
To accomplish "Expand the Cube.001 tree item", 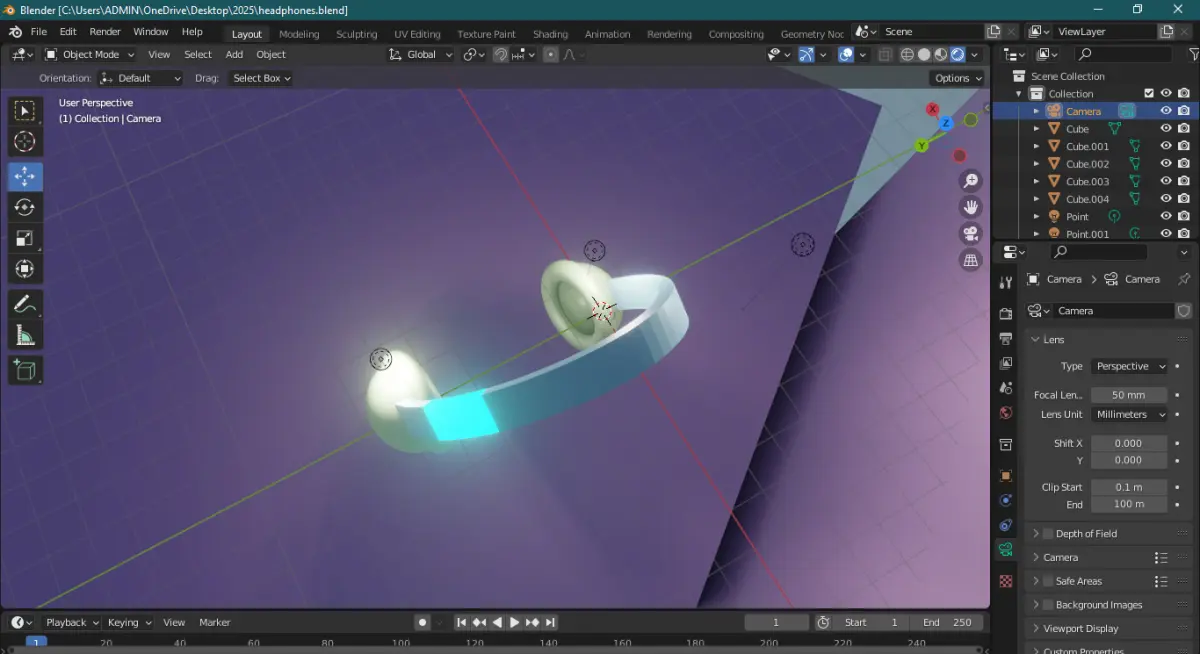I will pyautogui.click(x=1036, y=147).
